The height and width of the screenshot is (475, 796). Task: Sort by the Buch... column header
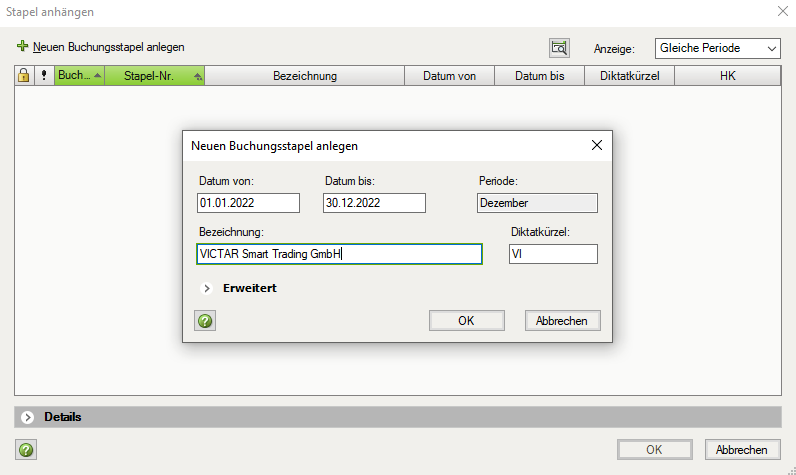point(79,76)
